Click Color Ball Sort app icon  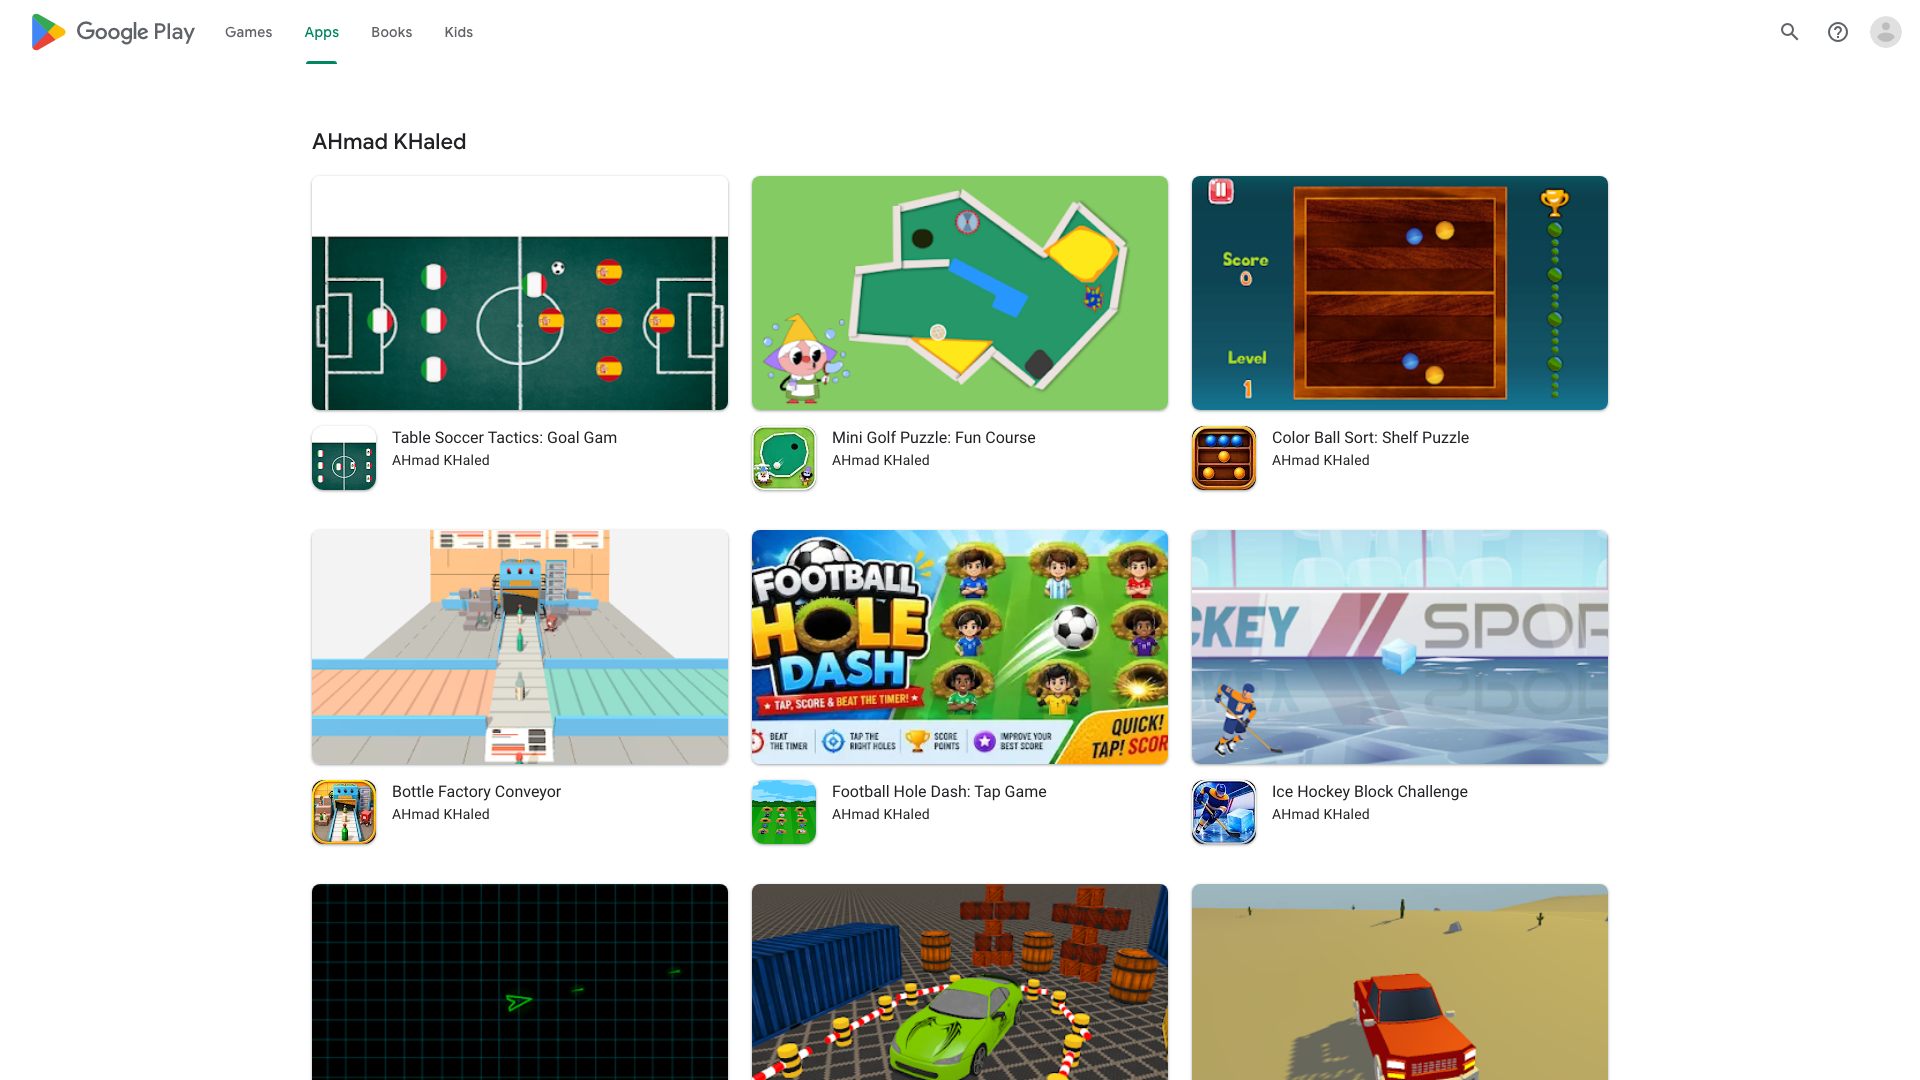click(1224, 458)
